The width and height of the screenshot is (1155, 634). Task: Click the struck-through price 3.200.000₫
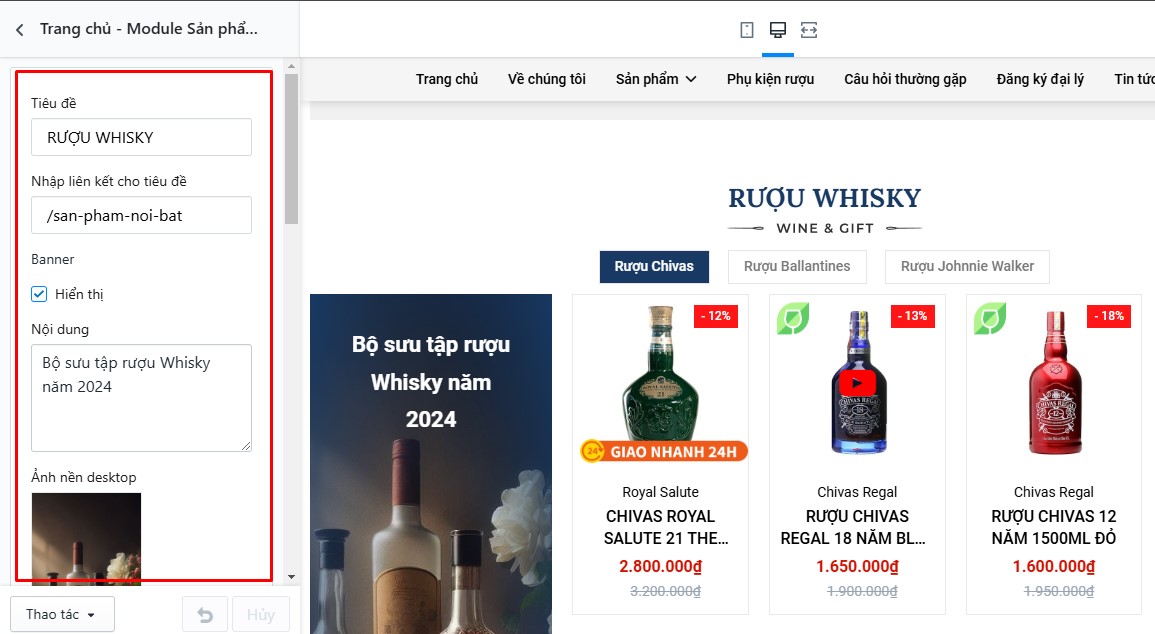[666, 591]
